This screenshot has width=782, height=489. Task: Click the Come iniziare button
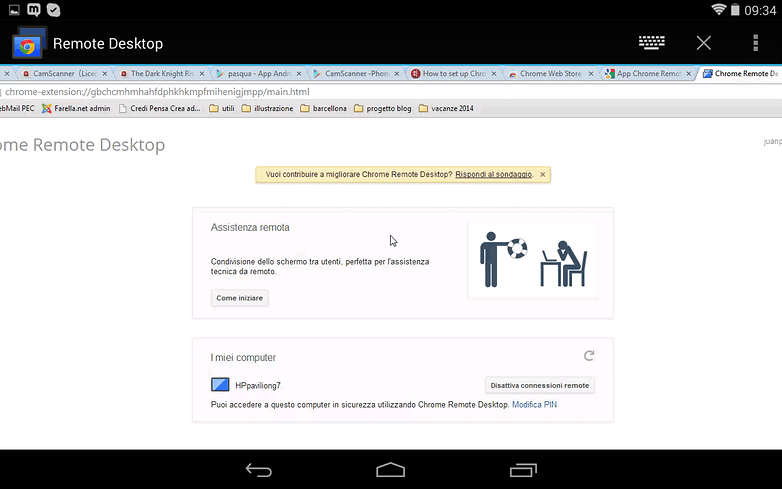pyautogui.click(x=239, y=298)
